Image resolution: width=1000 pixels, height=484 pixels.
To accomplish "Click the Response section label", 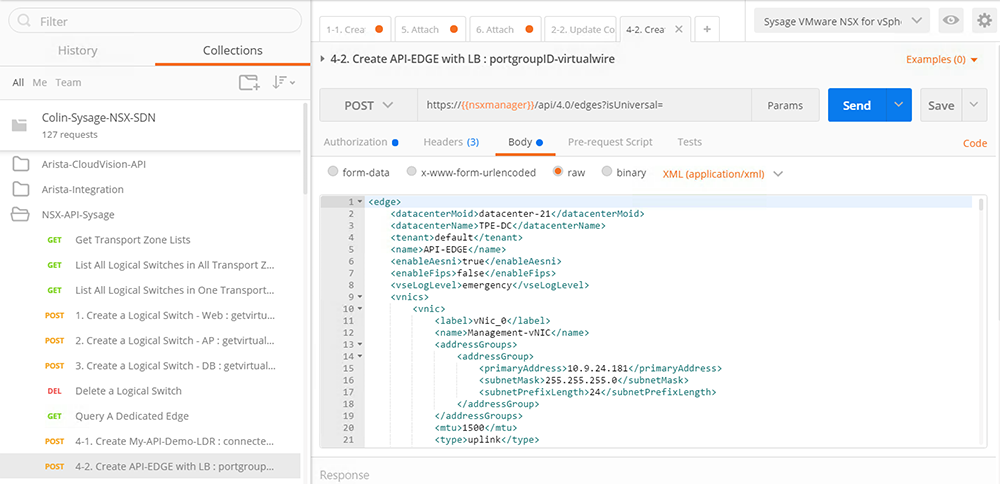I will click(x=344, y=475).
